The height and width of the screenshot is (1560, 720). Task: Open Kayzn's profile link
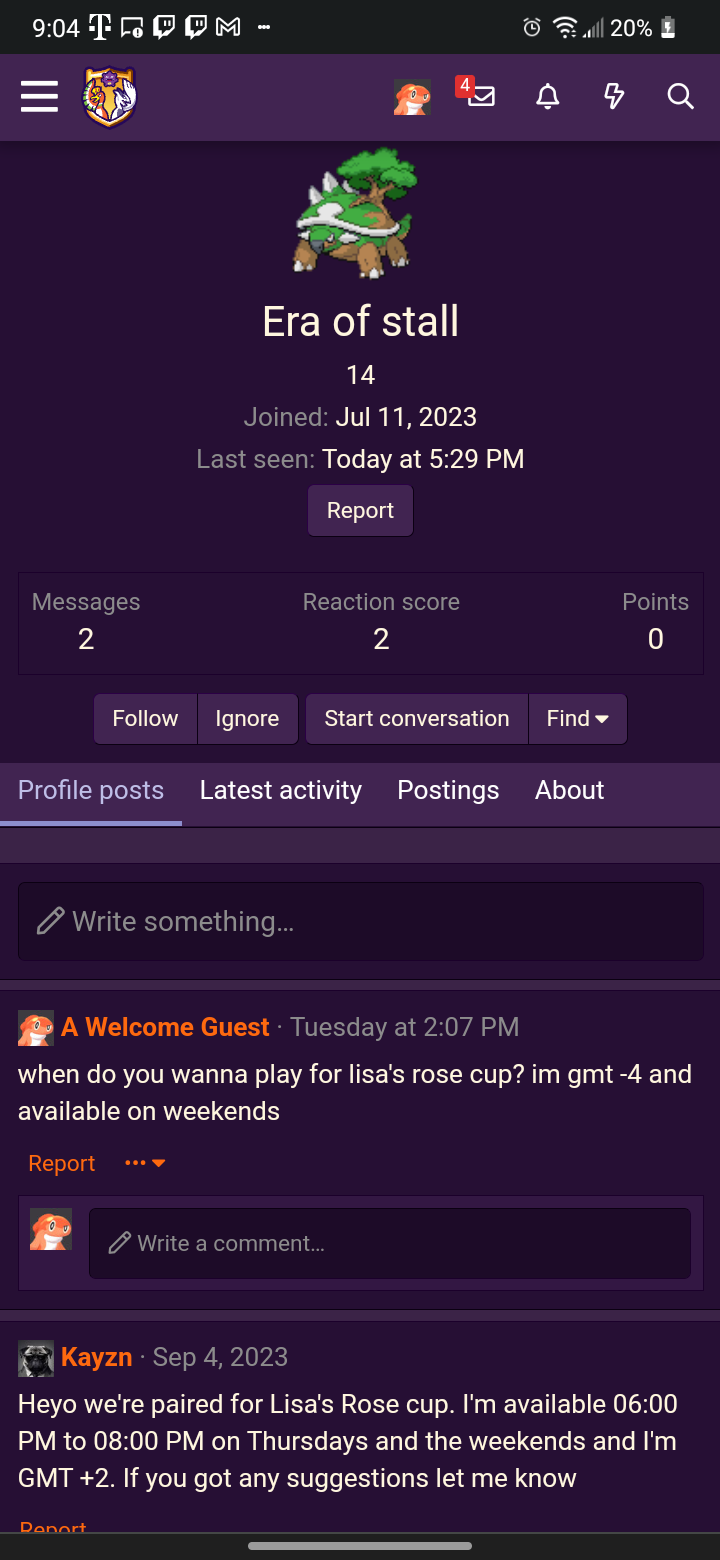[97, 1357]
